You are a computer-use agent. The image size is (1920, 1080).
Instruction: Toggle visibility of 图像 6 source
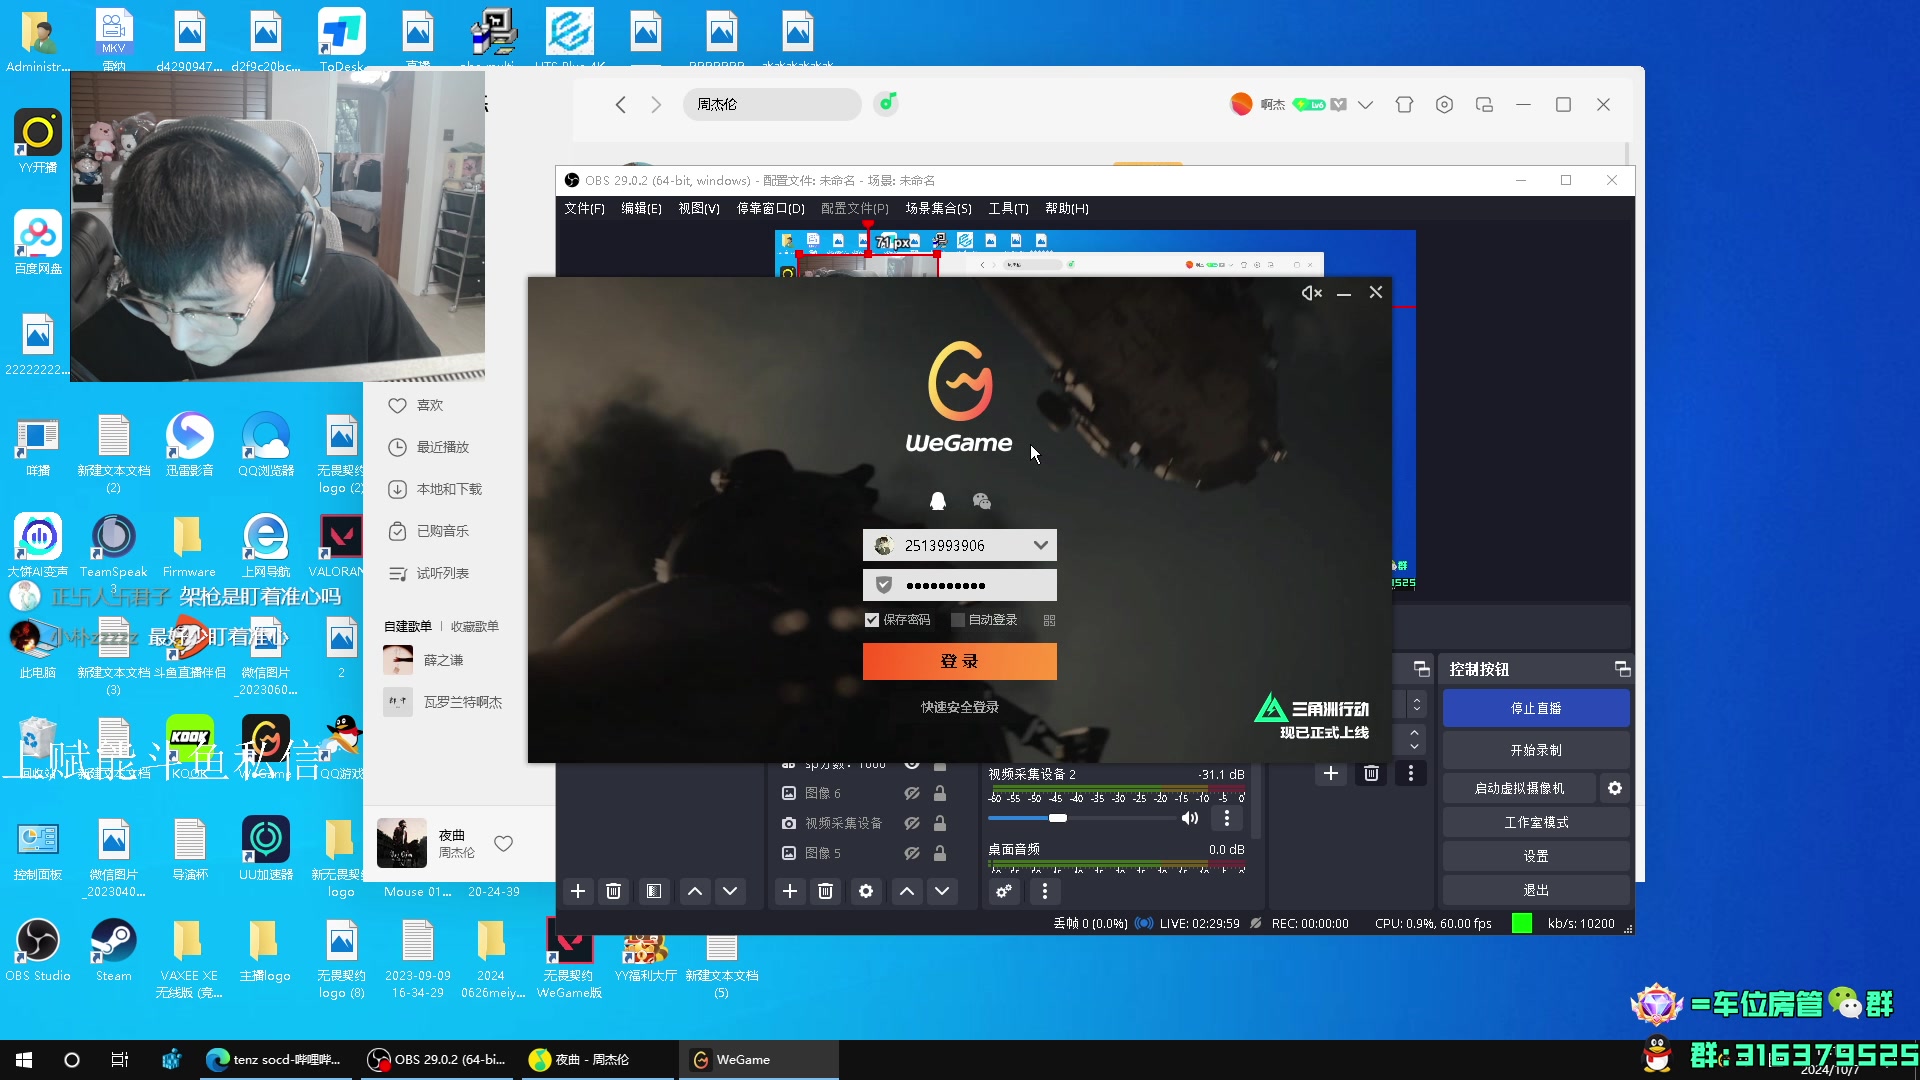[x=912, y=793]
